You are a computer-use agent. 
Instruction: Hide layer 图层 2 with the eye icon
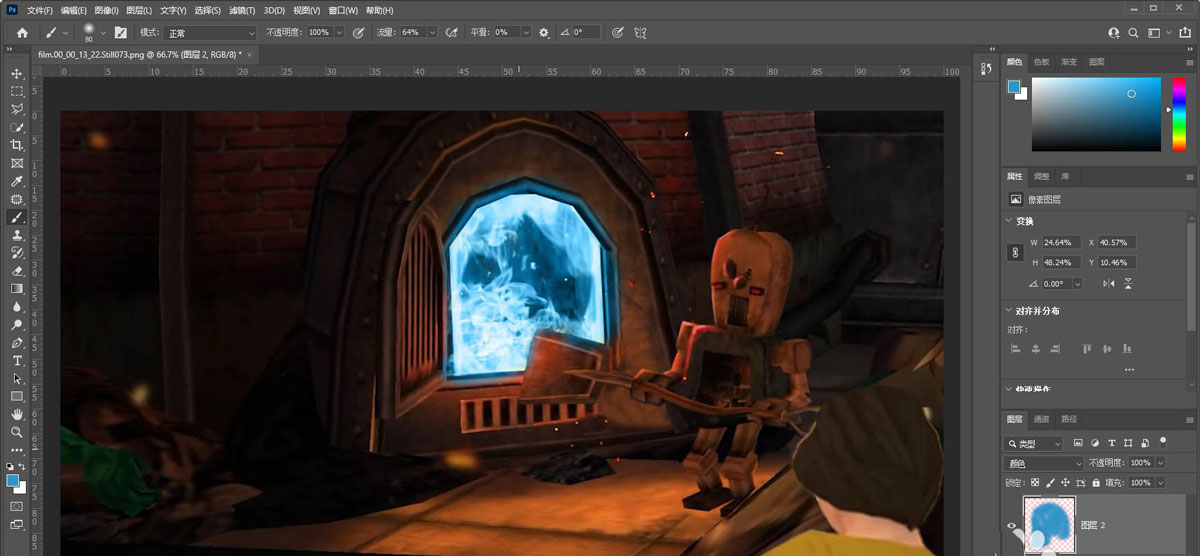[1011, 525]
